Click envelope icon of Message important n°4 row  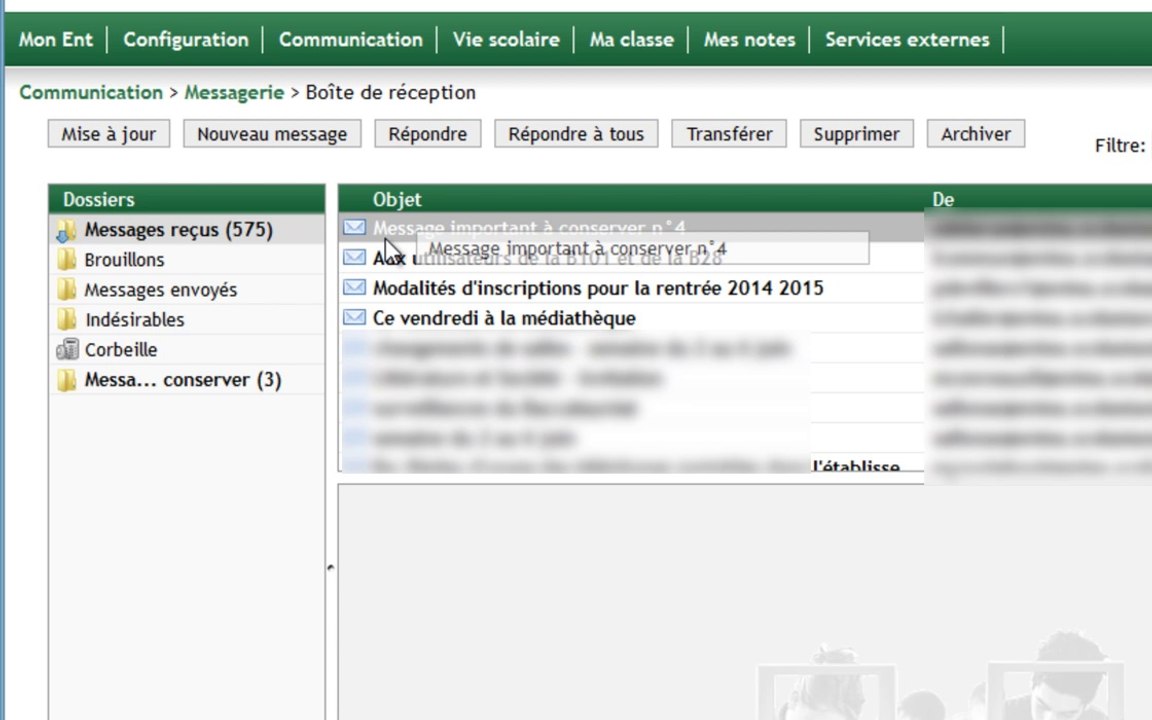354,227
